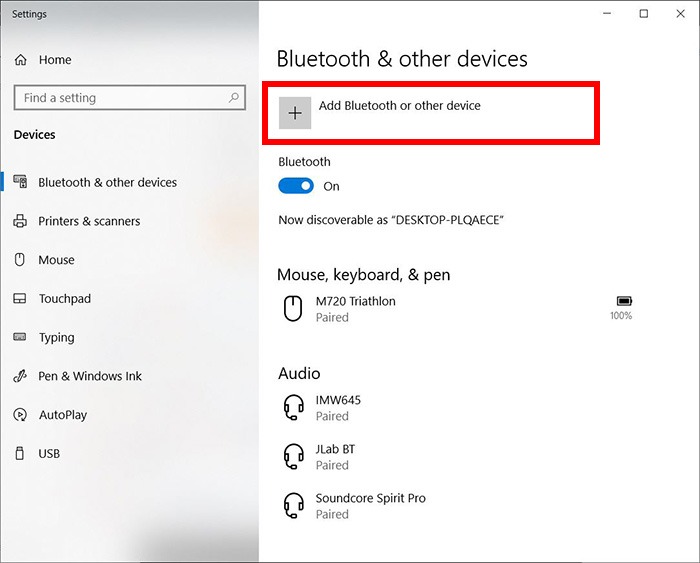Viewport: 700px width, 563px height.
Task: Click the Paired status under M720 Triathlon
Action: 332,317
